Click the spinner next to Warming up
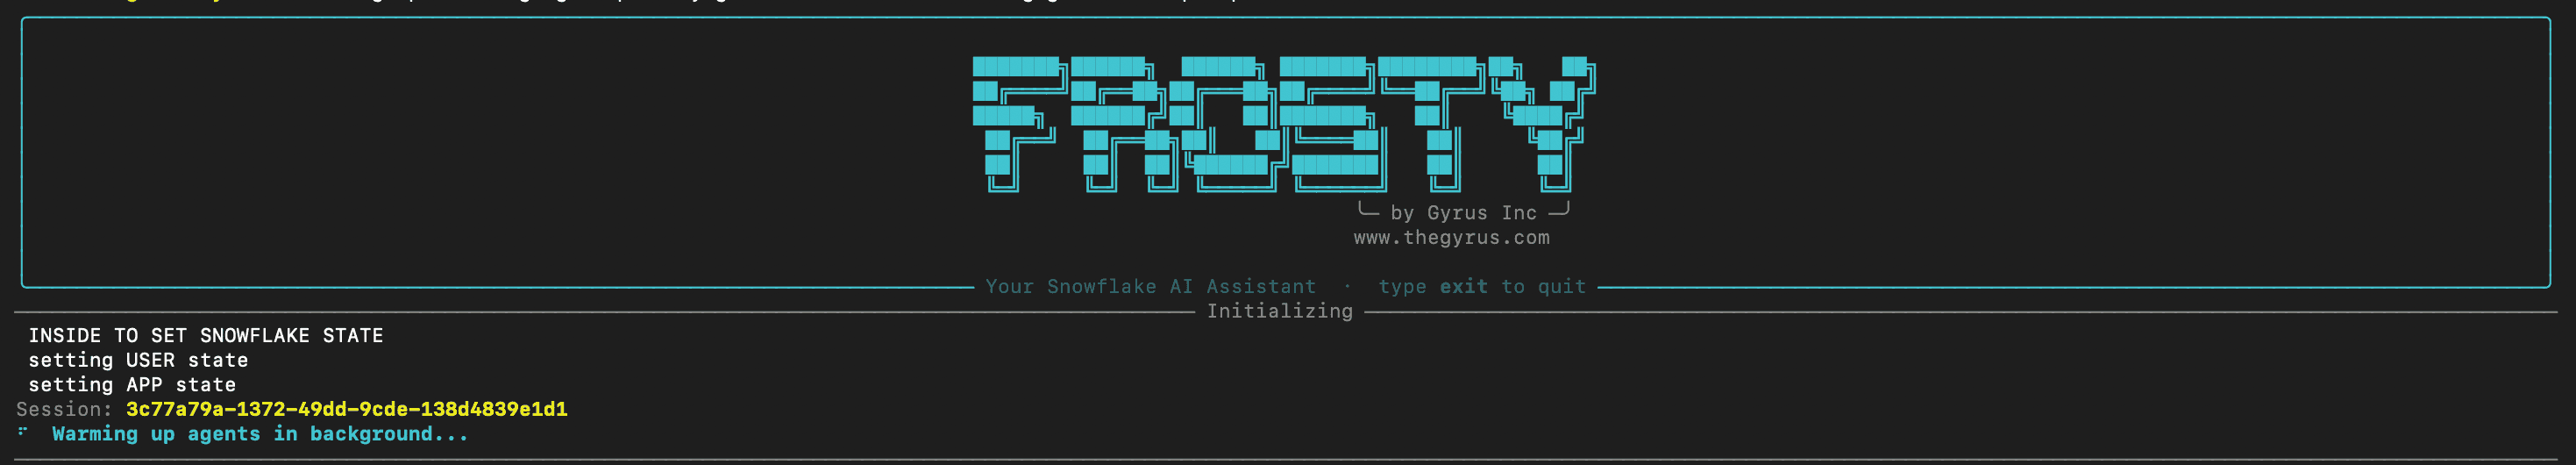Screen dimensions: 2576x465 [23, 432]
